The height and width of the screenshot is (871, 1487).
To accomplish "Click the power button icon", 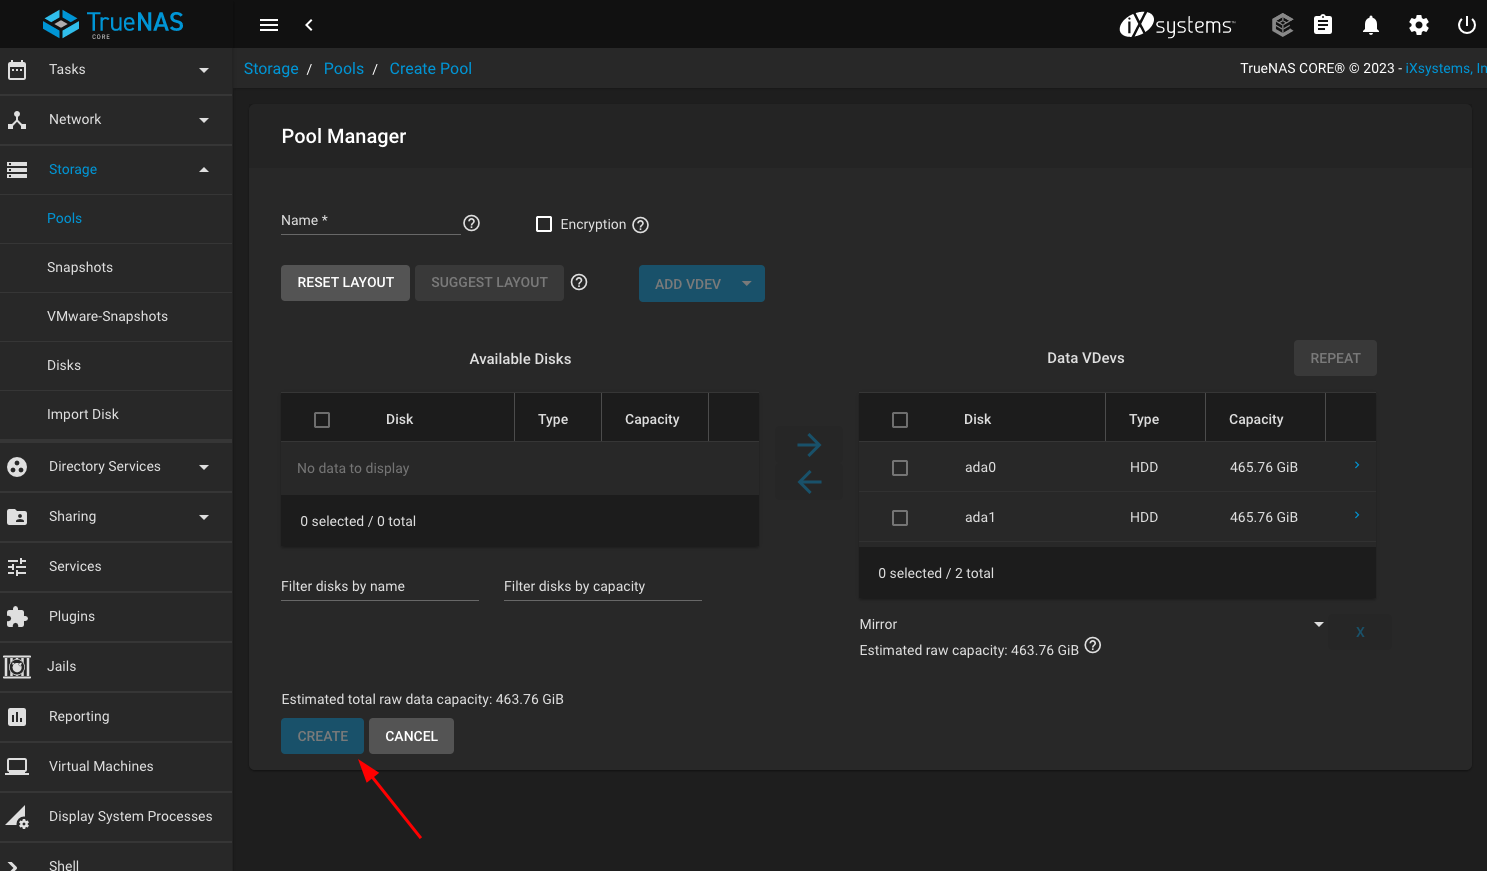I will pos(1467,25).
